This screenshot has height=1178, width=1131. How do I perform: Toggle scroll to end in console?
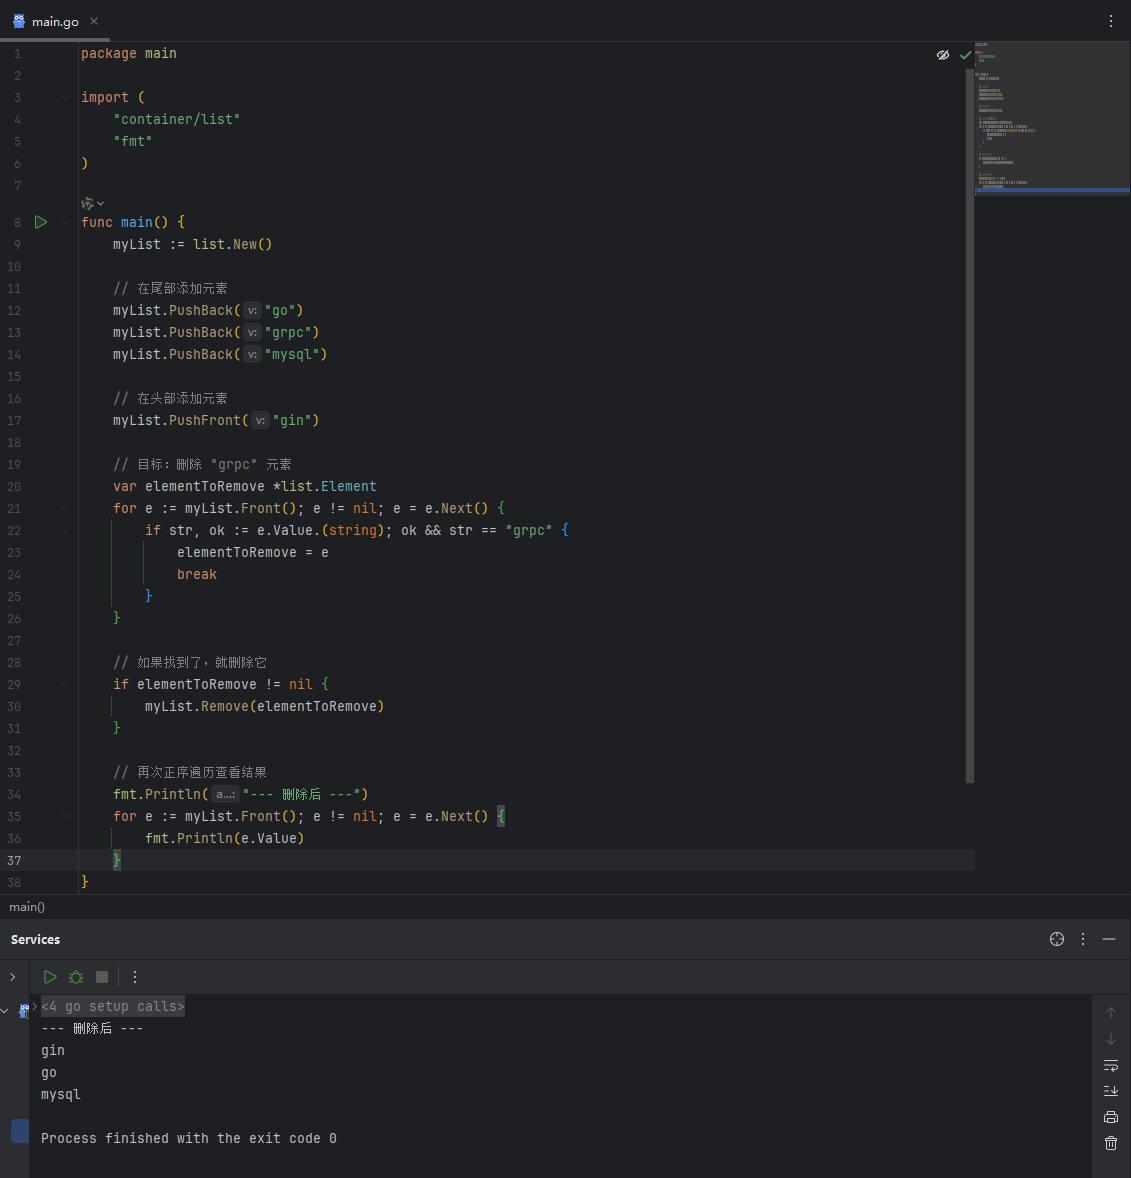(x=1111, y=1091)
